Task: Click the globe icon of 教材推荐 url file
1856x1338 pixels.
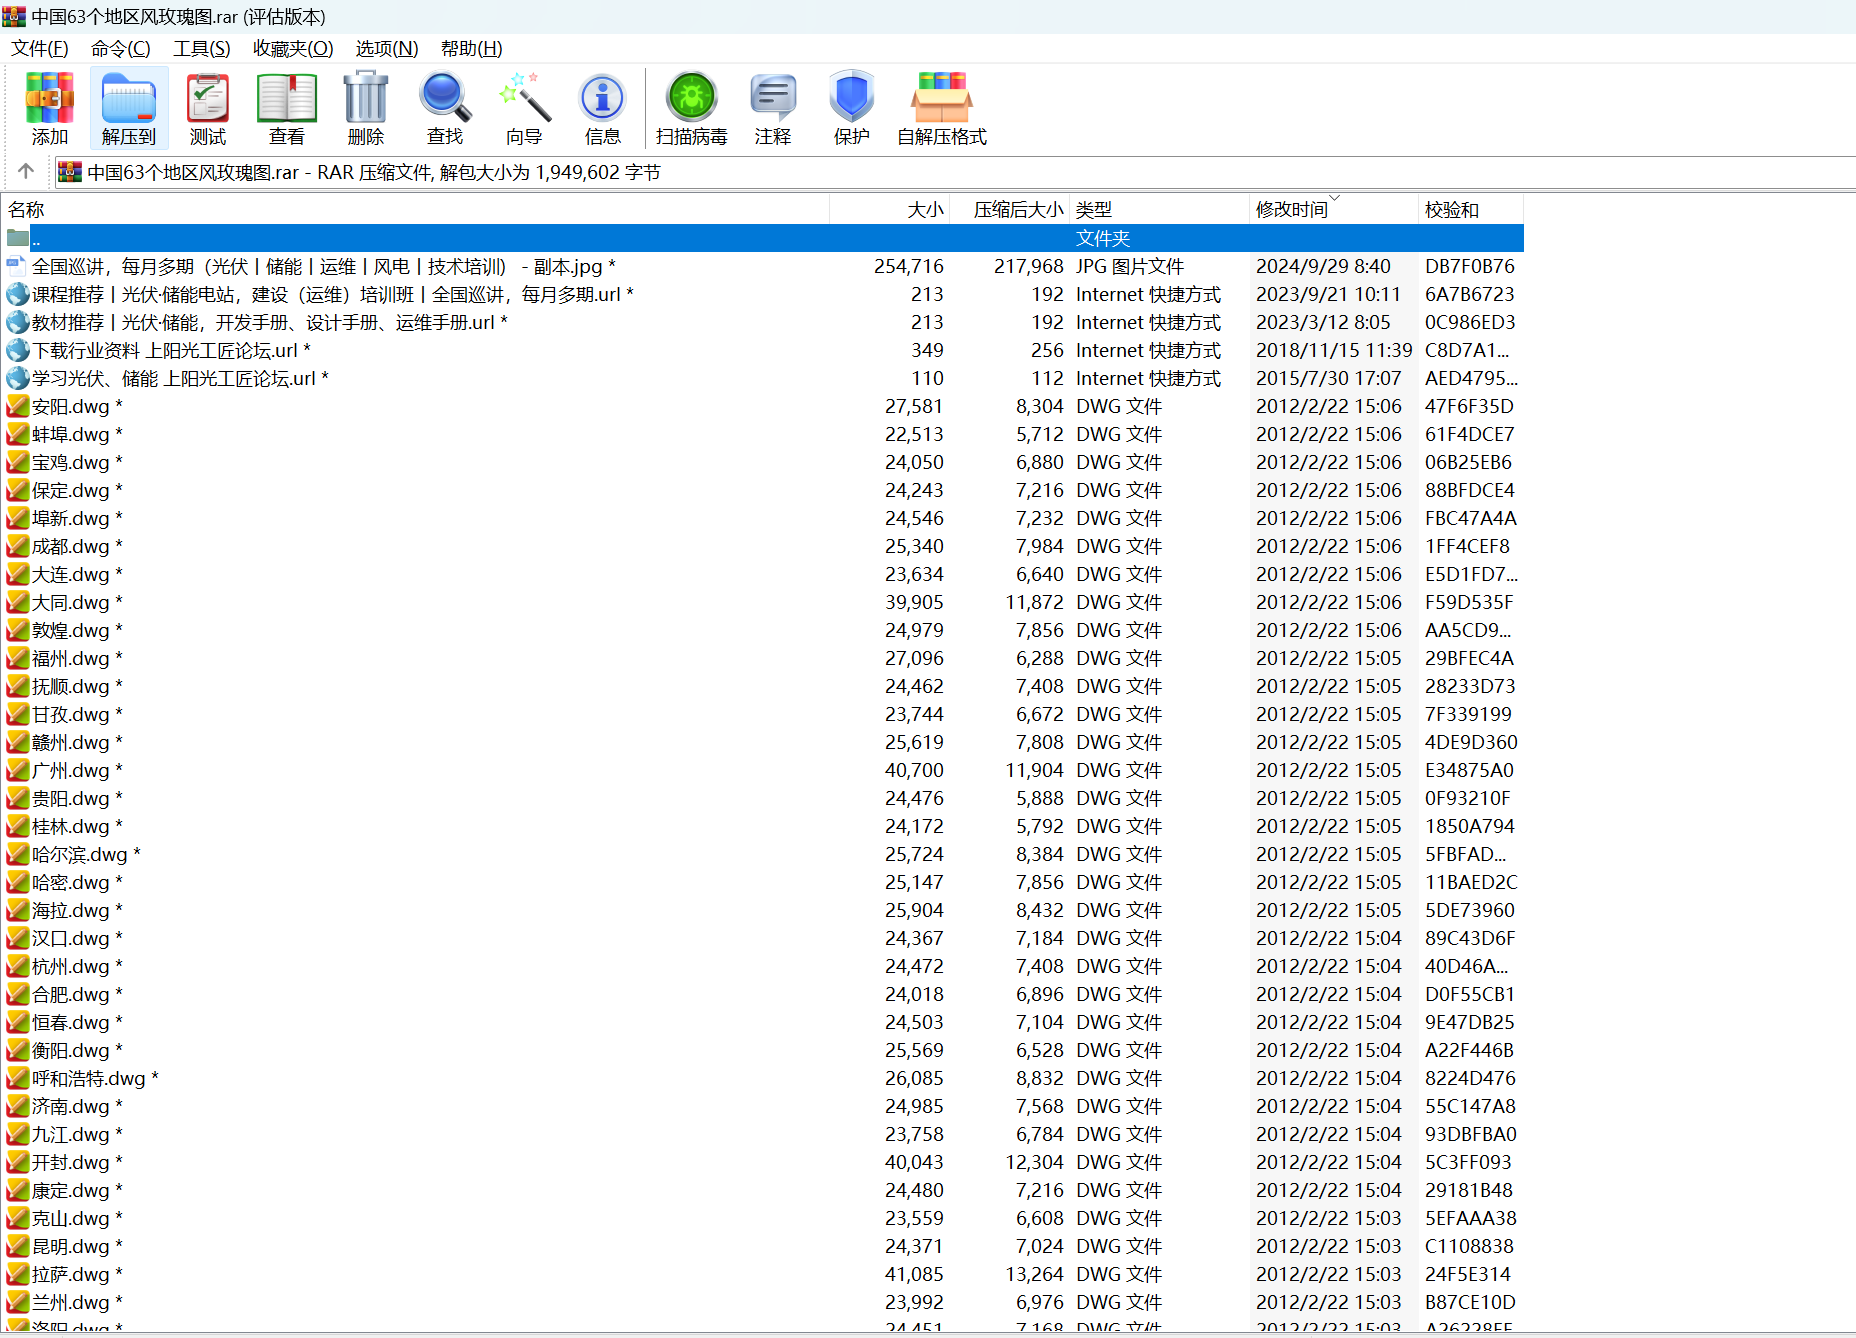Action: 17,322
